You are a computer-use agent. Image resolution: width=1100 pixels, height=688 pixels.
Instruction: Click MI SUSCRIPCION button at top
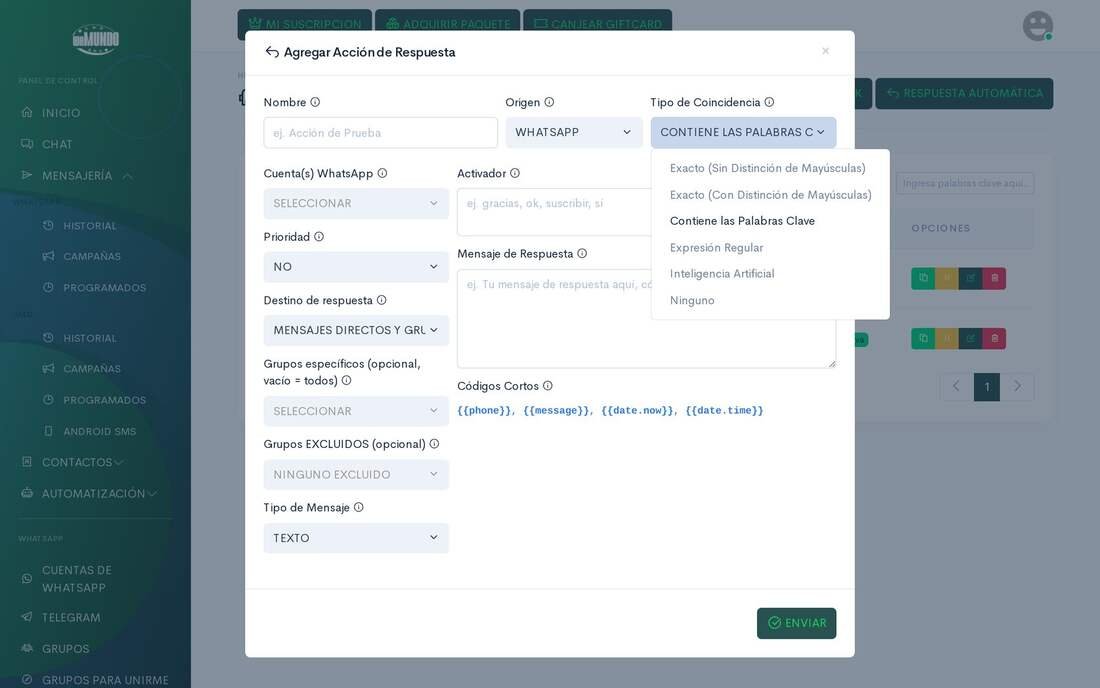[304, 24]
